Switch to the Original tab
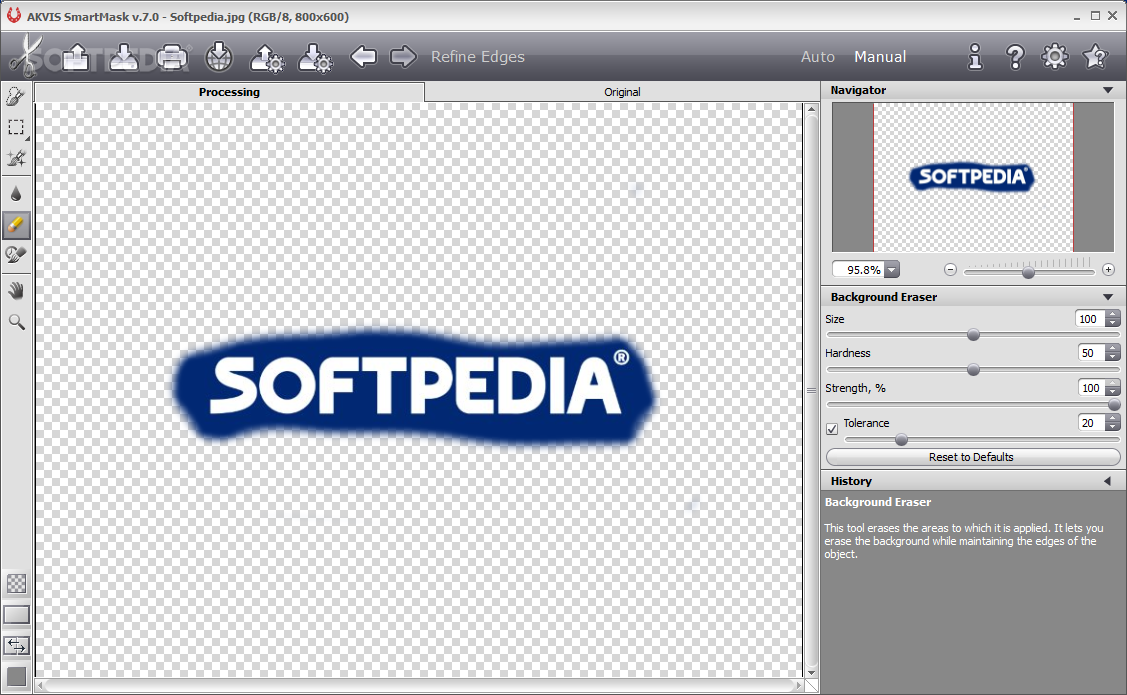This screenshot has width=1127, height=695. pyautogui.click(x=622, y=92)
